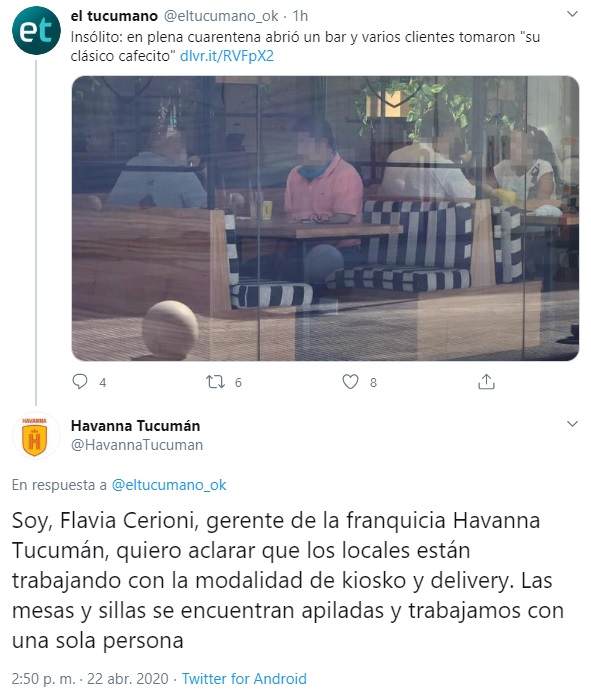Open the dlvr.it/RVFpX2 link

coord(227,56)
